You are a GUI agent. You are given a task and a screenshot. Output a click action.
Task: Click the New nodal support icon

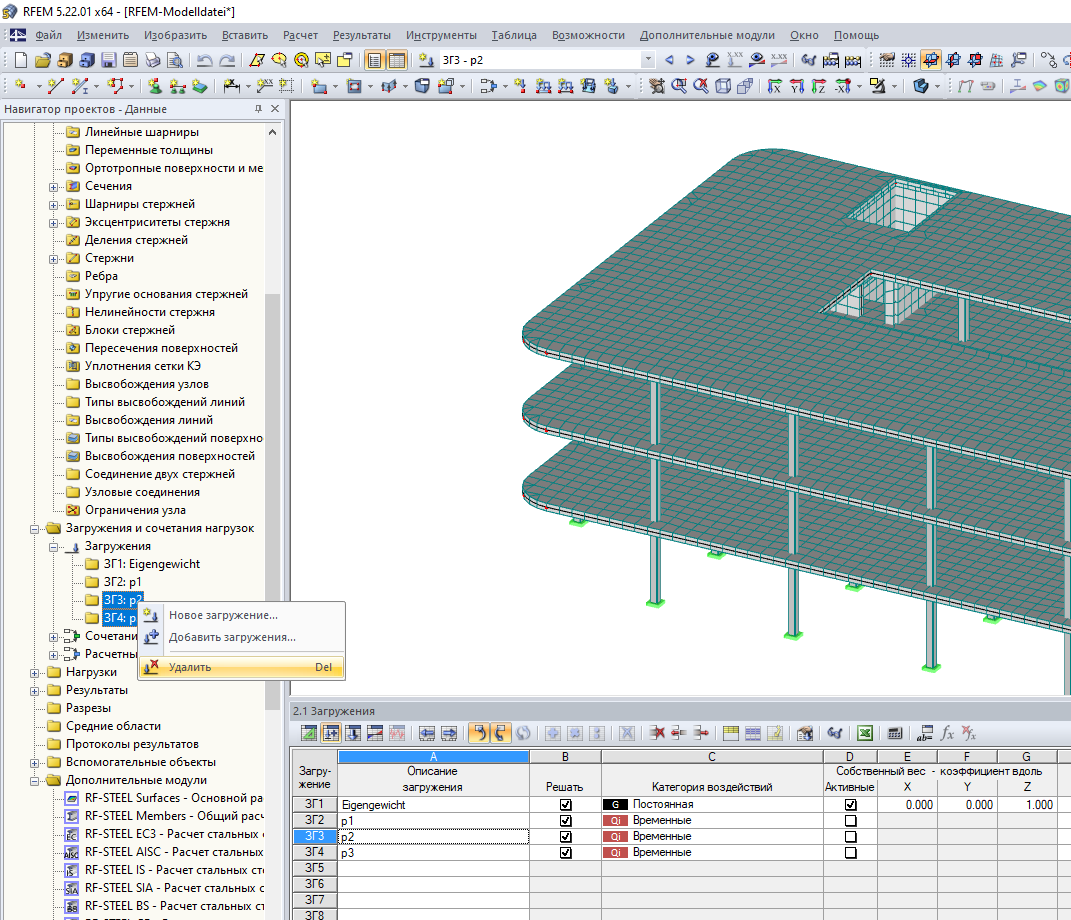(x=155, y=86)
